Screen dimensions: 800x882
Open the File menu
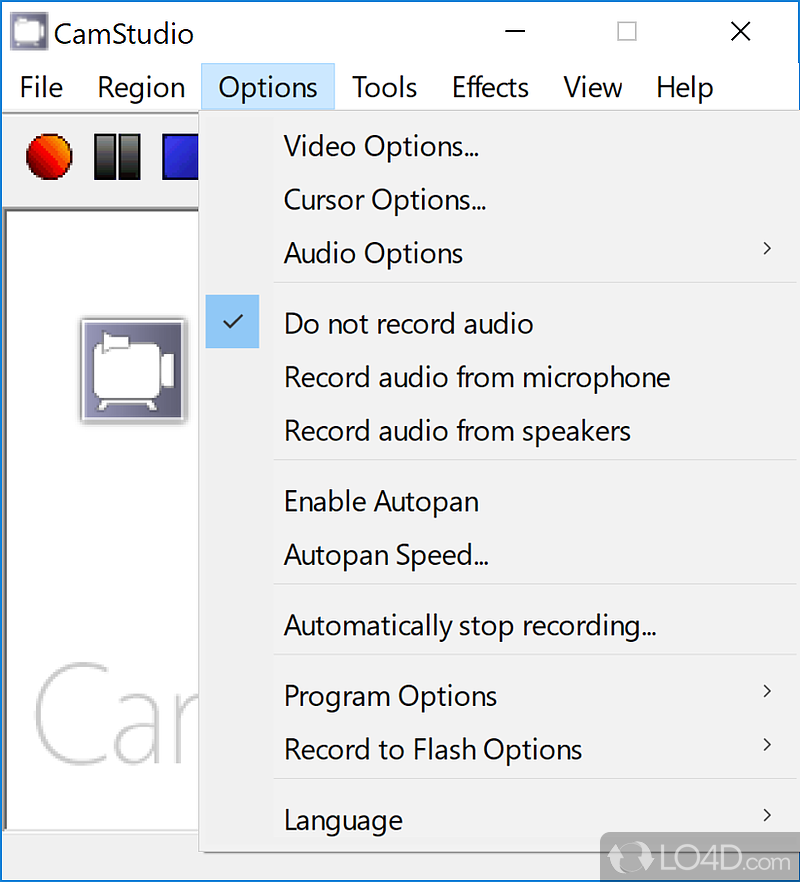41,88
